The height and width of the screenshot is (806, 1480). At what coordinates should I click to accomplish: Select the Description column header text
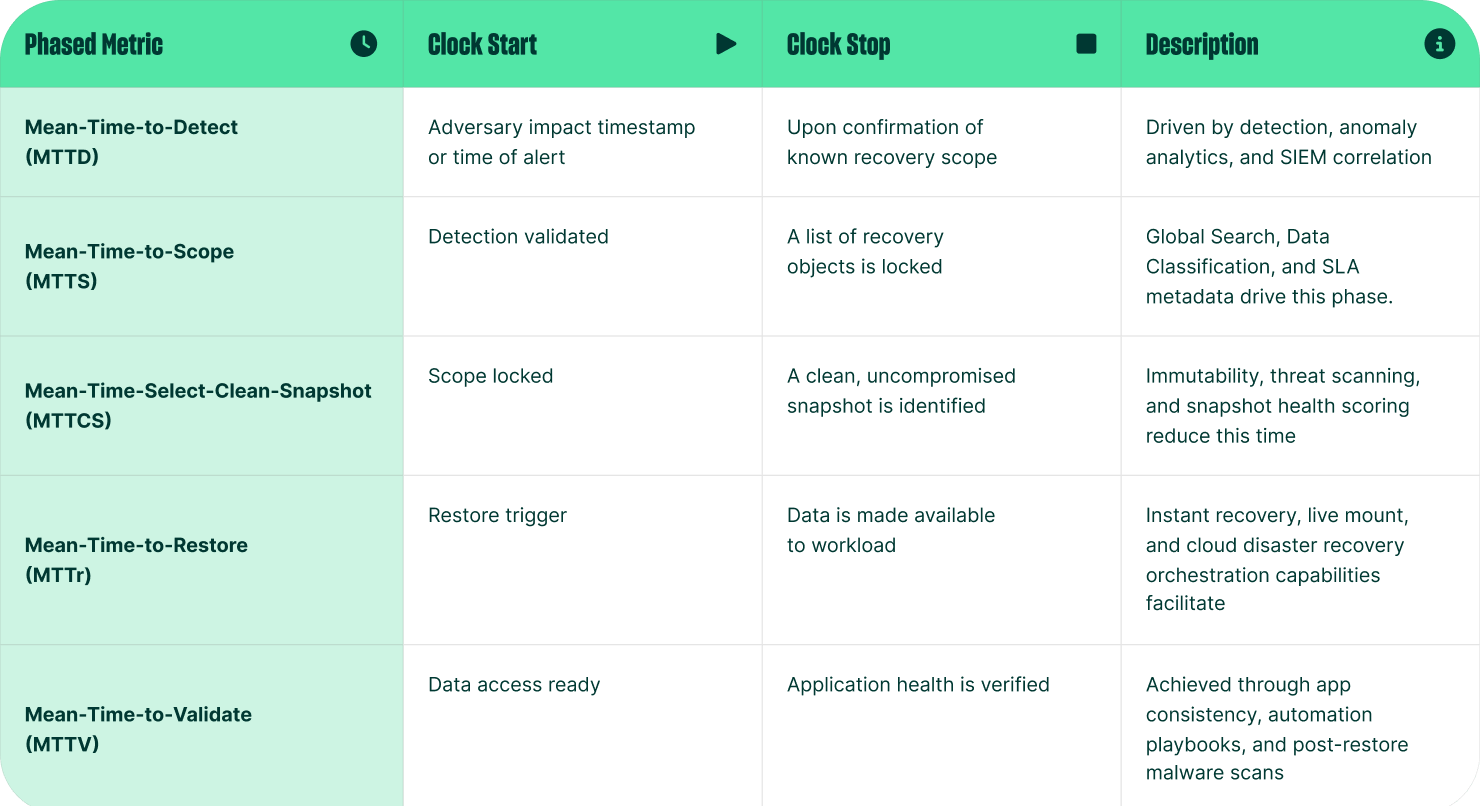[x=1201, y=45]
